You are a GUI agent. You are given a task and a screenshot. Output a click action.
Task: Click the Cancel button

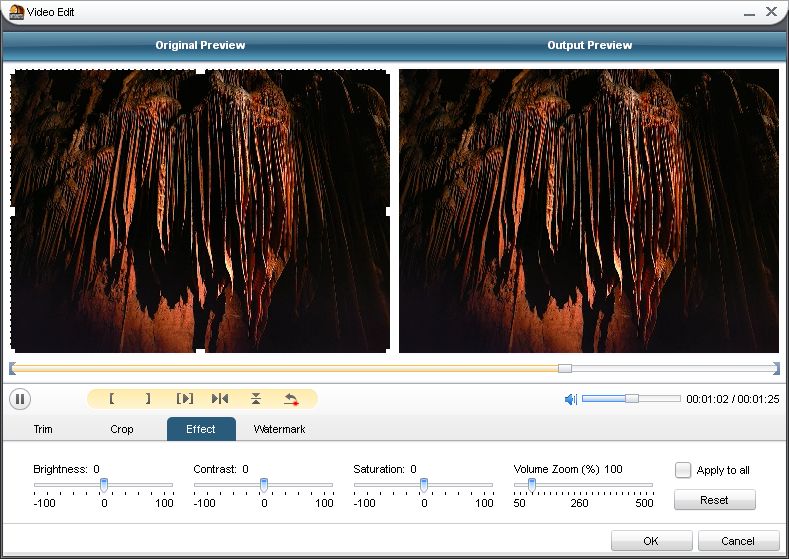738,541
